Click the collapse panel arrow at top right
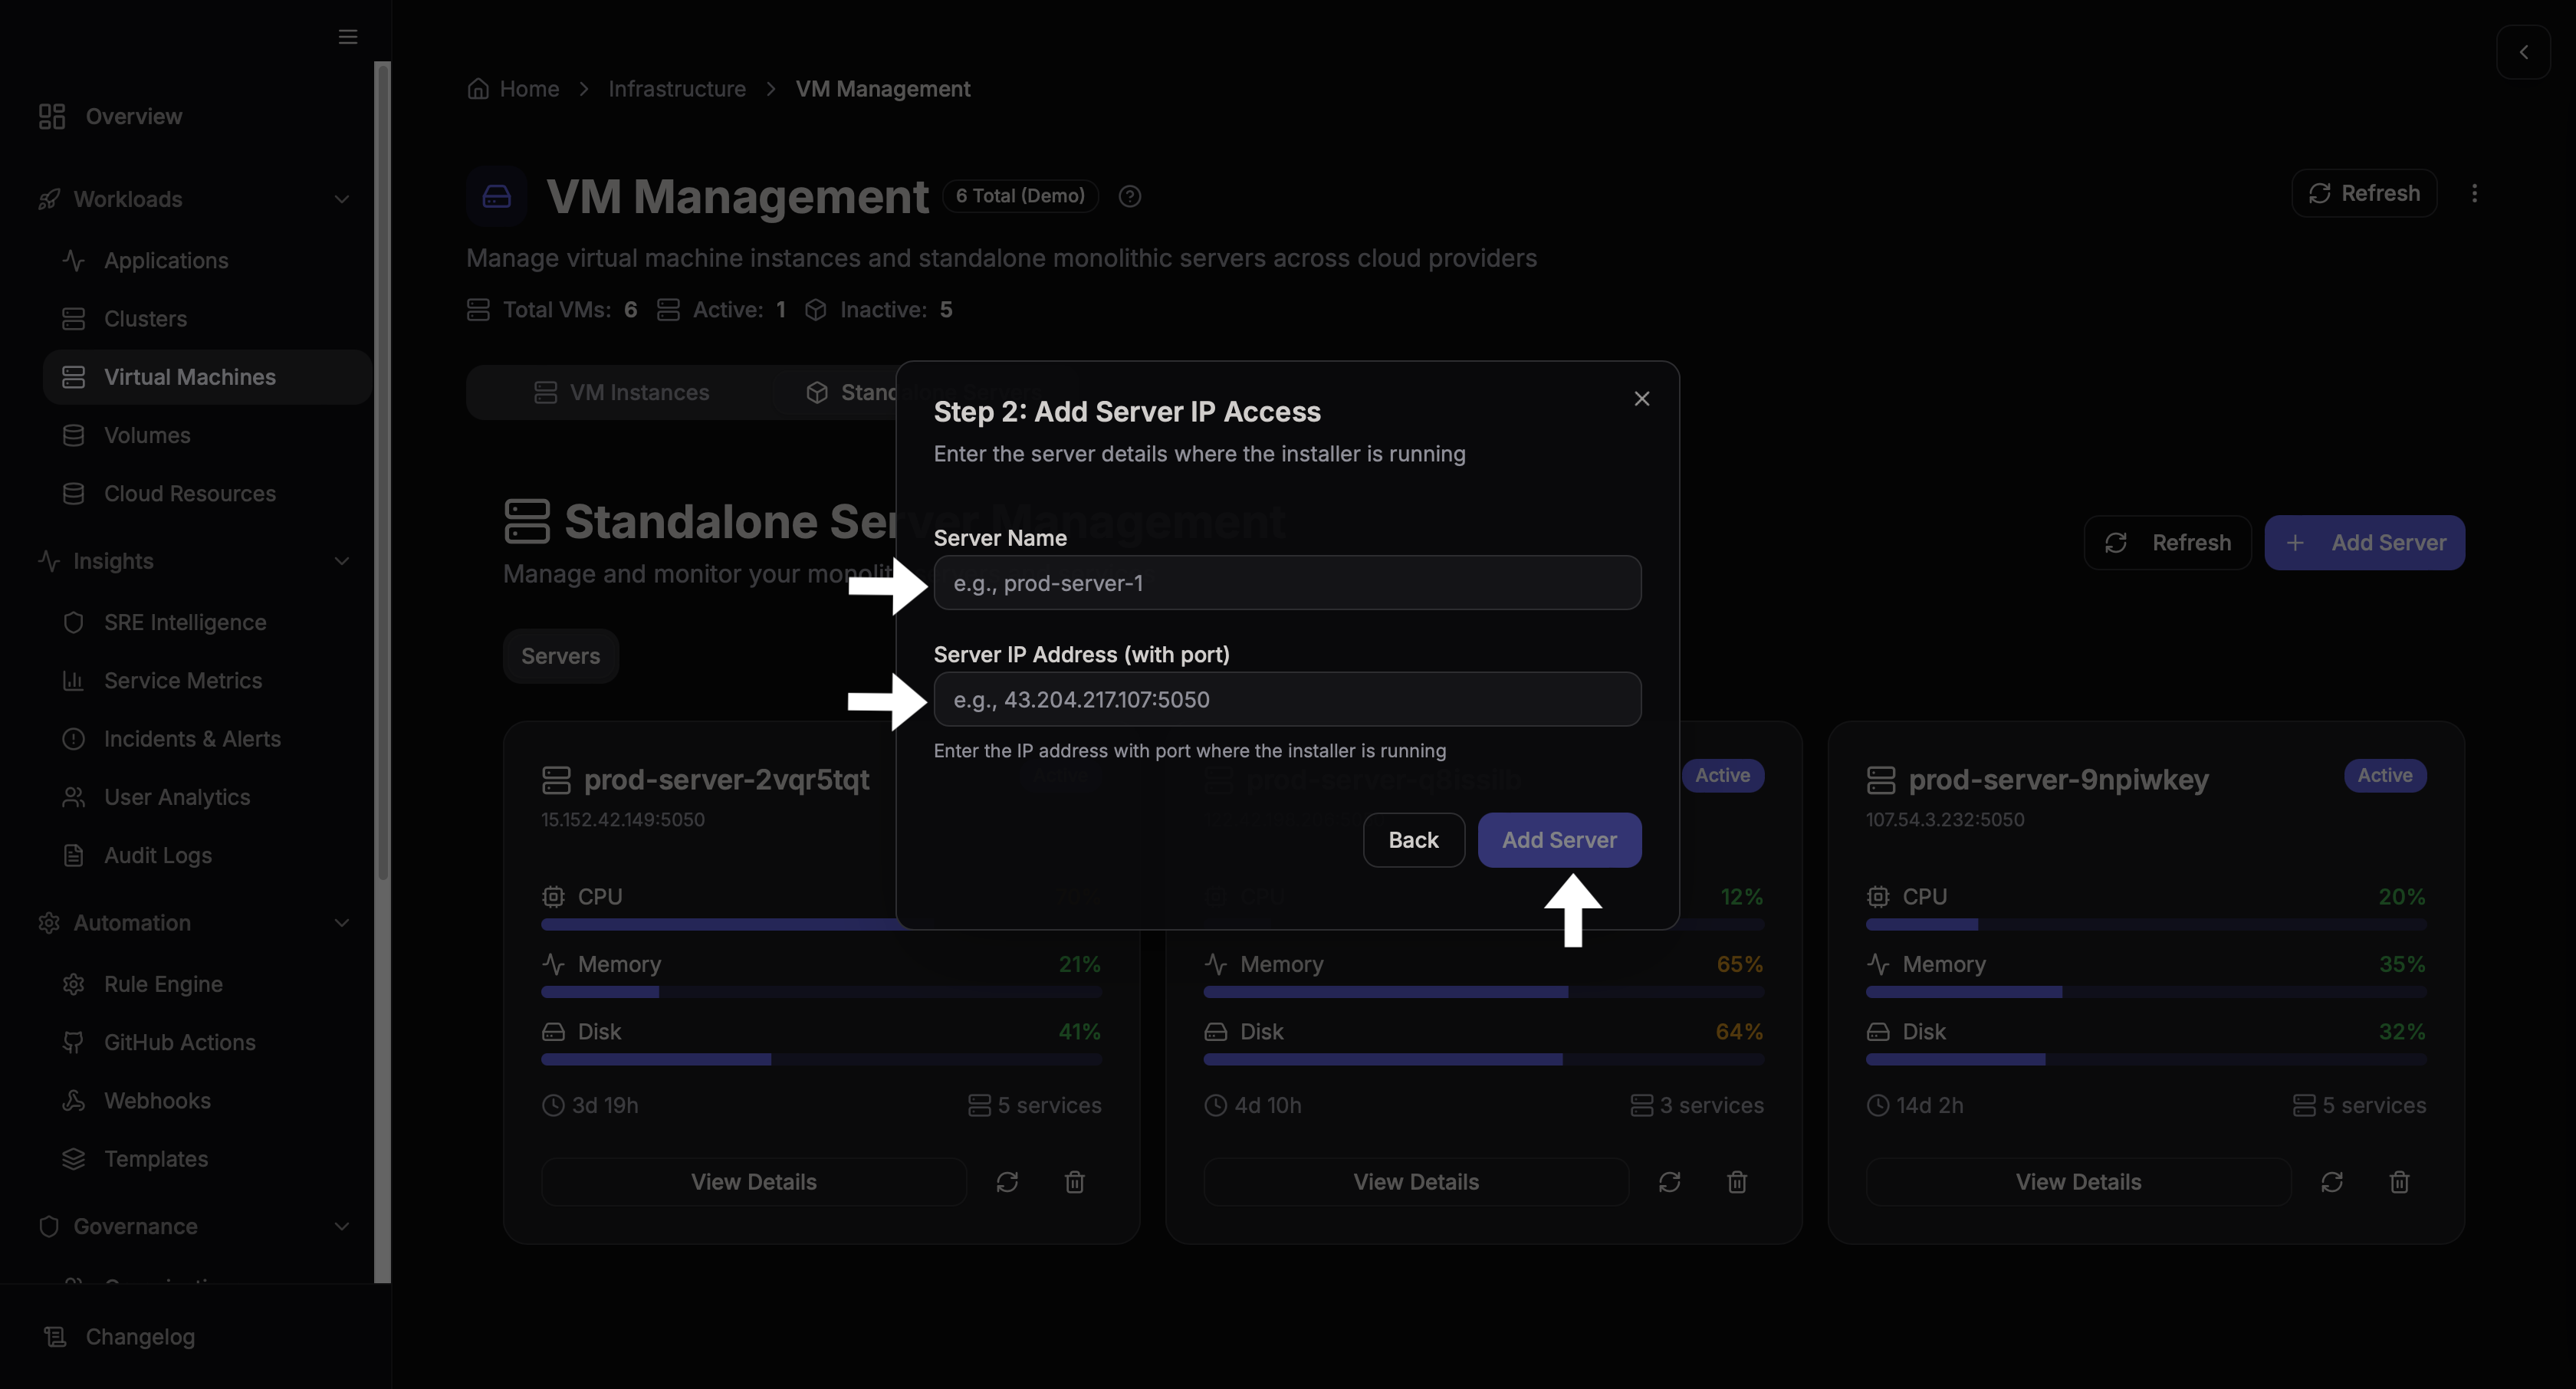The width and height of the screenshot is (2576, 1389). pos(2523,52)
